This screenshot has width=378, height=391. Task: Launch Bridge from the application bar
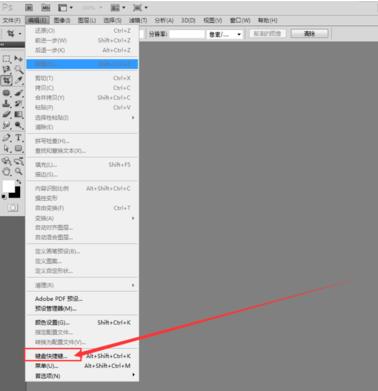(x=29, y=7)
